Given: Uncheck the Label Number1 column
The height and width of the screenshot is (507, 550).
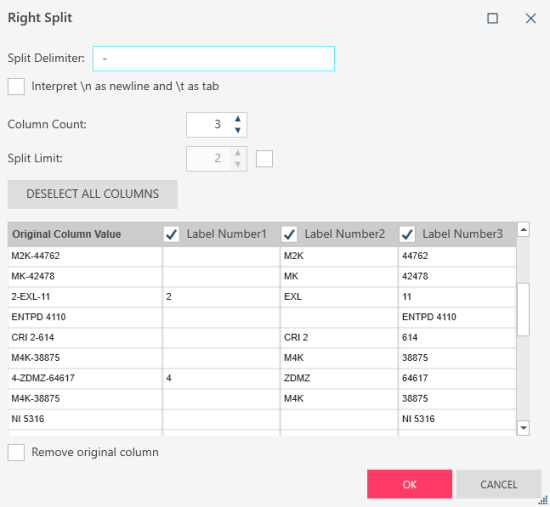Looking at the screenshot, I should pos(171,234).
